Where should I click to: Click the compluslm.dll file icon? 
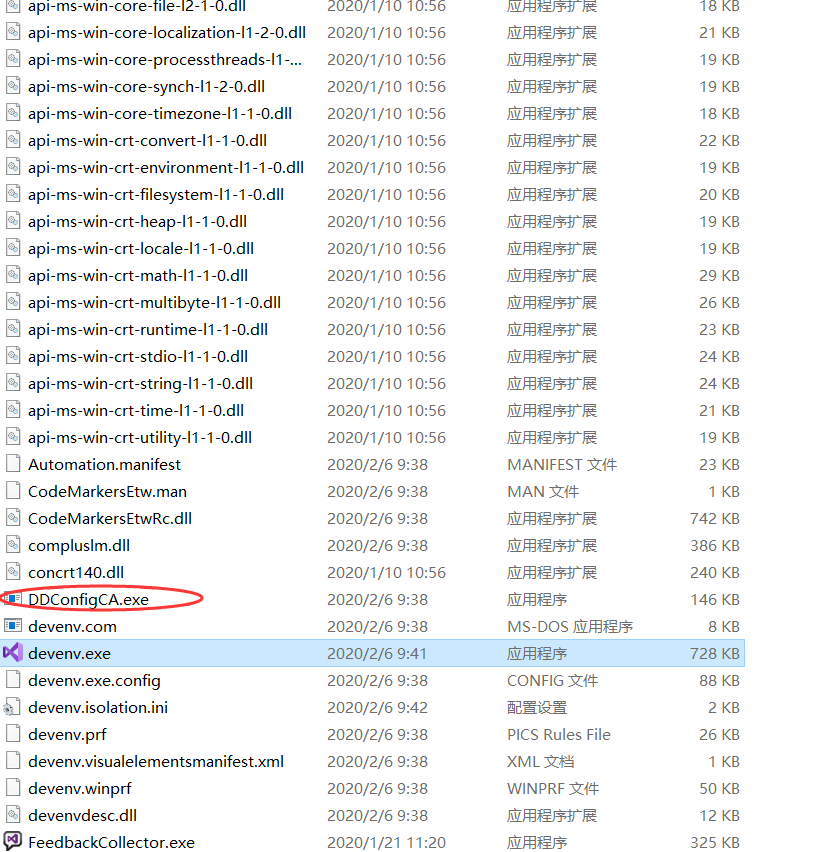tap(12, 545)
